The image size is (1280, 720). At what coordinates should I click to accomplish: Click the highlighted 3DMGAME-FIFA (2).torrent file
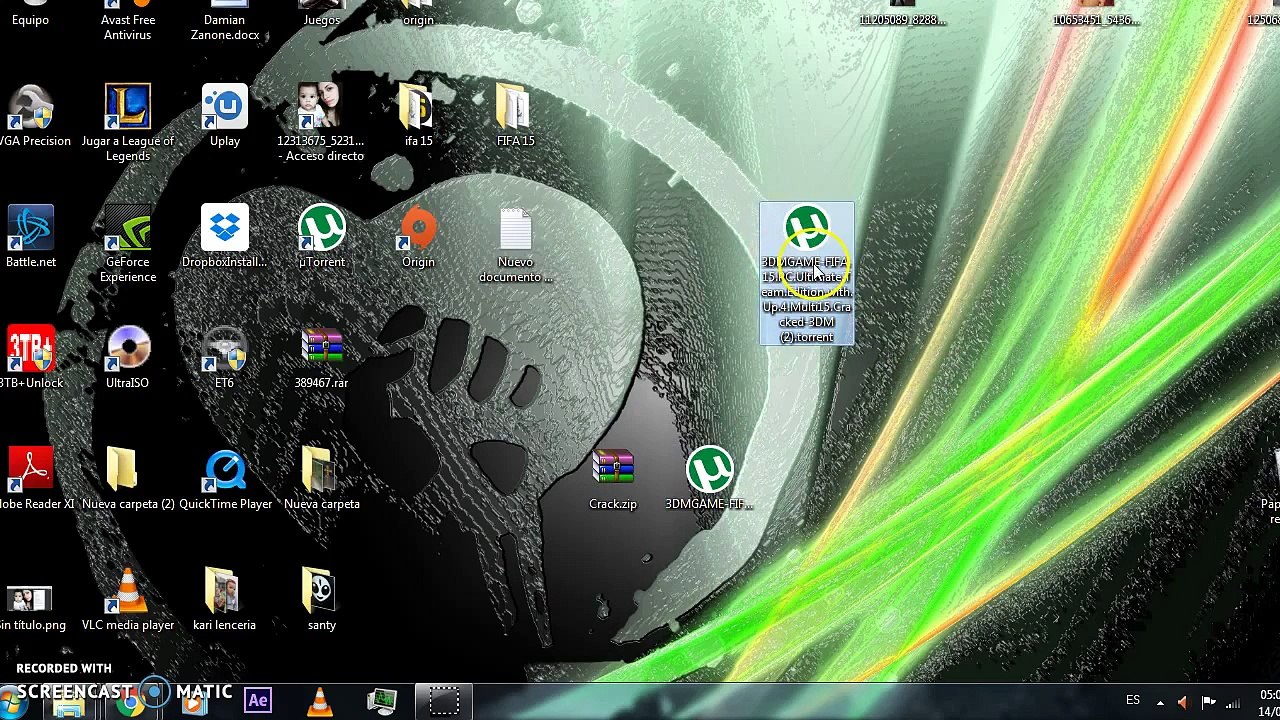coord(807,274)
